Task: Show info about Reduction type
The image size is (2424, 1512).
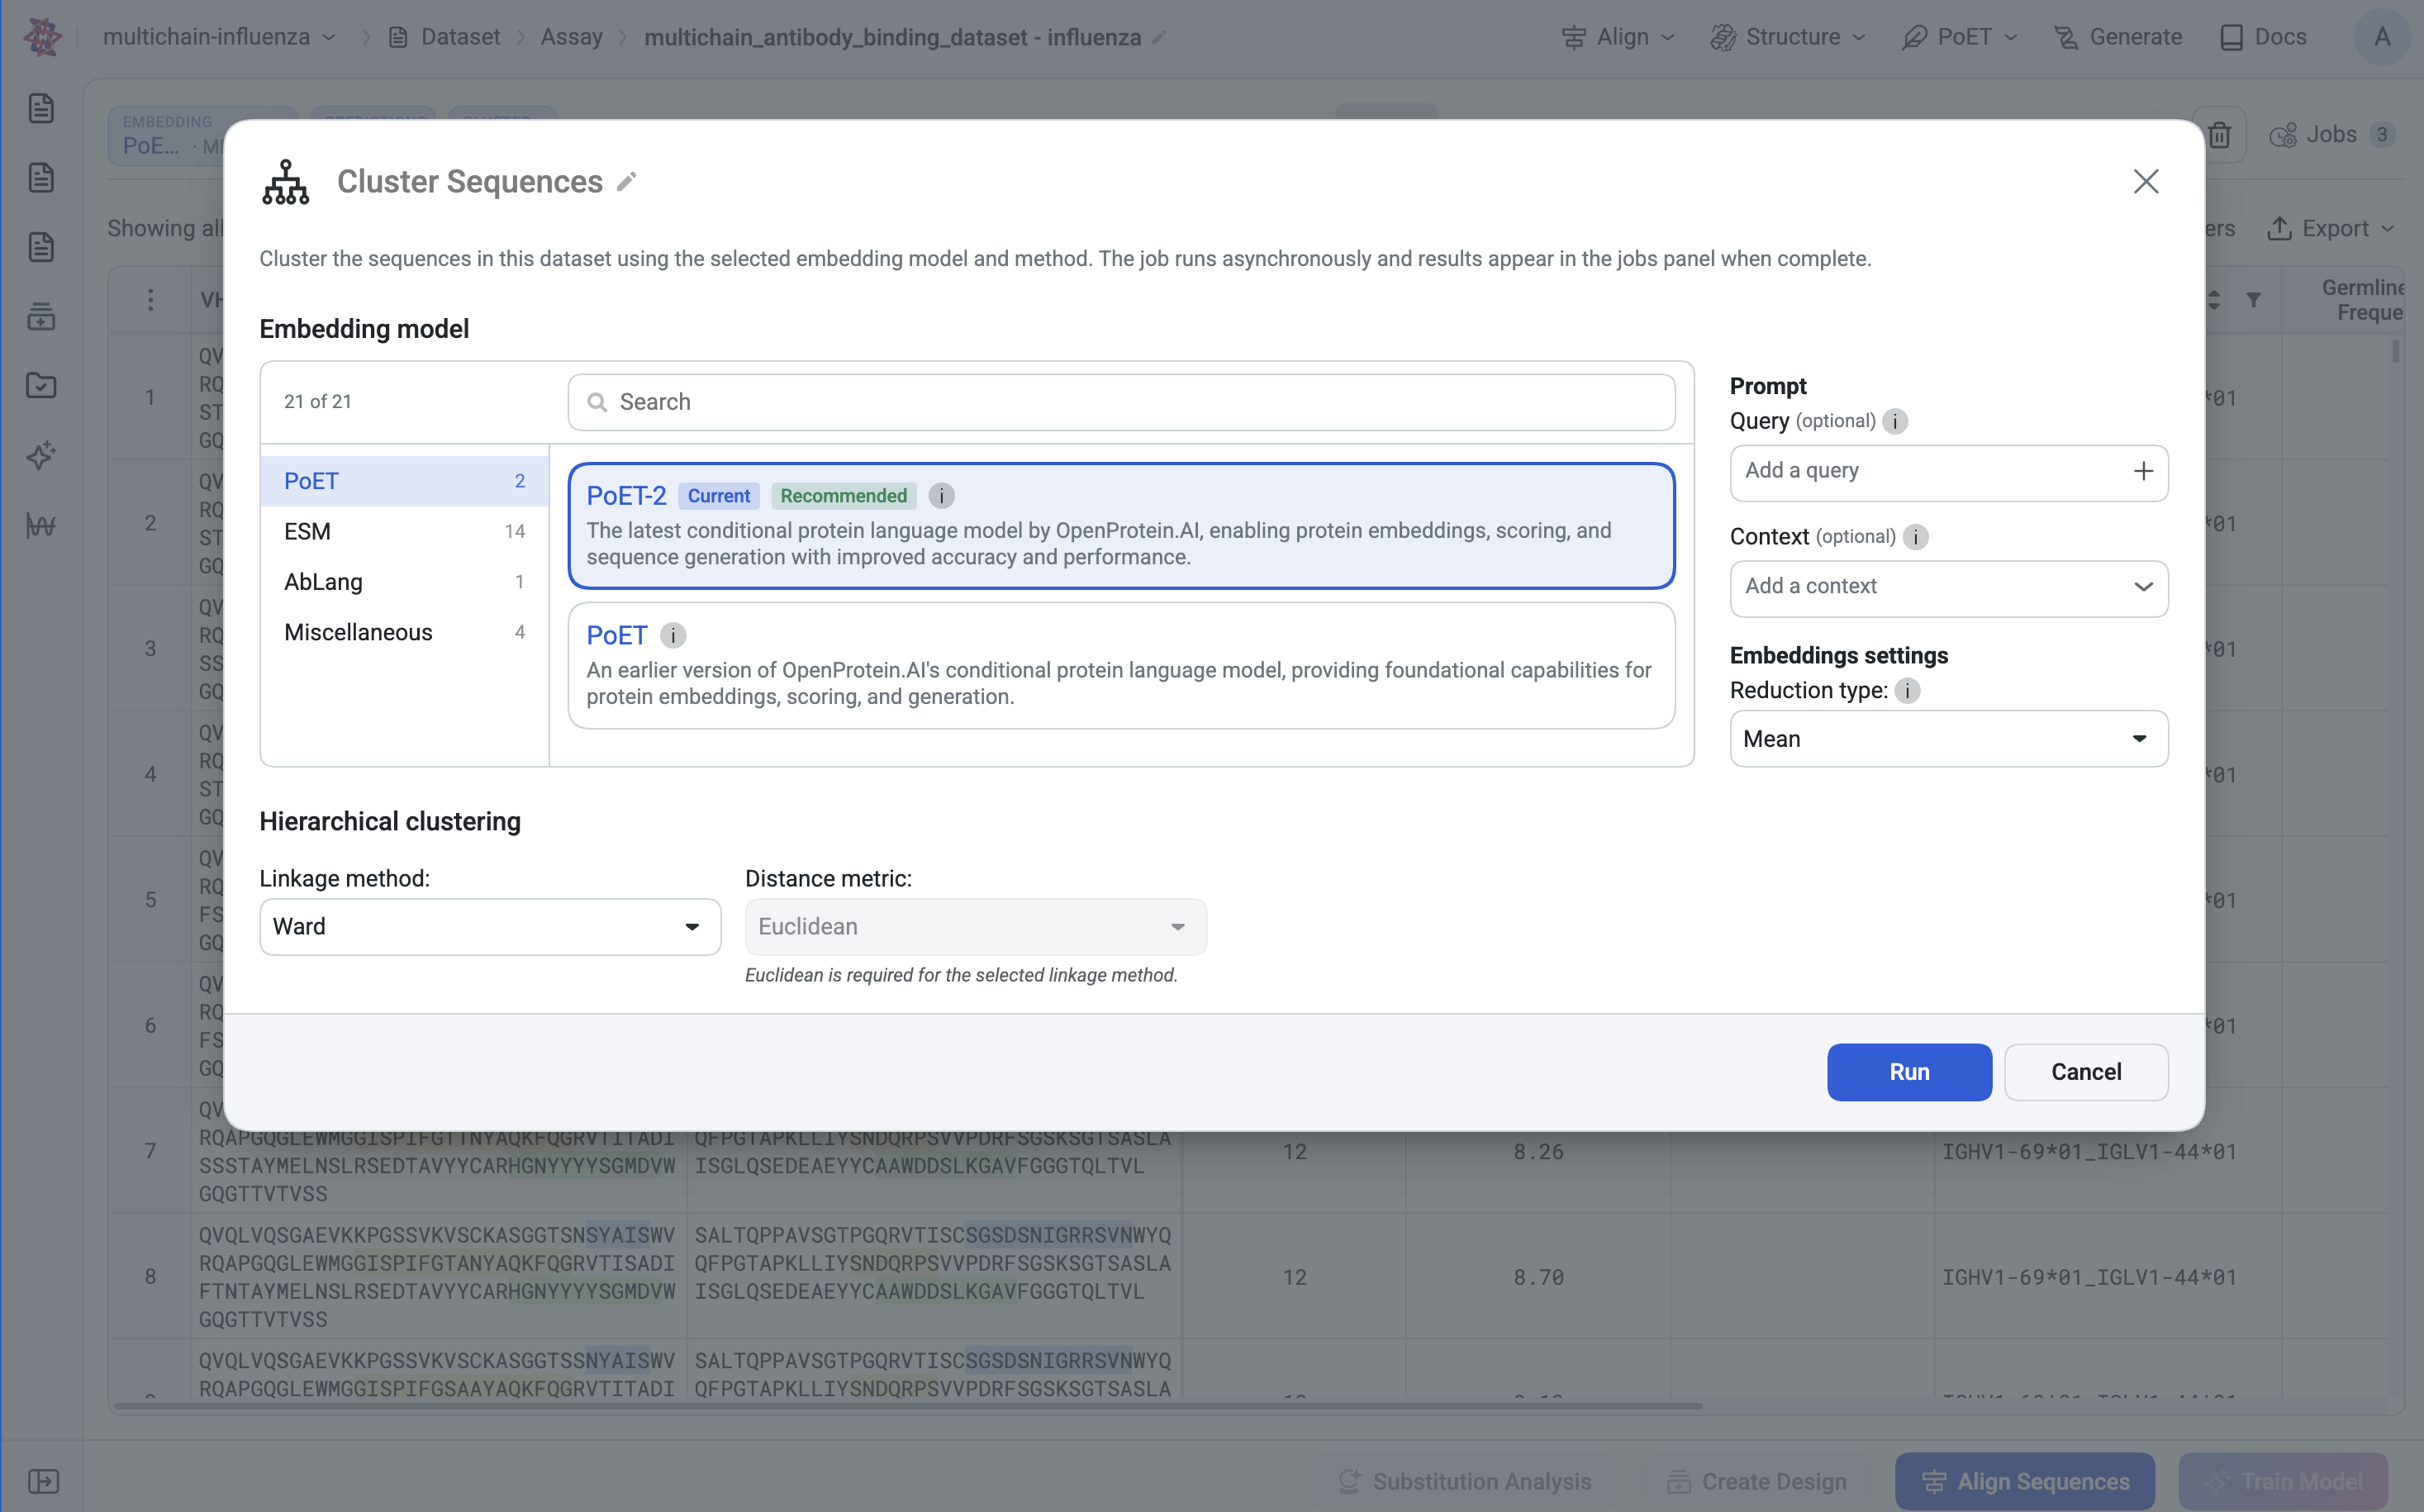Action: (1907, 691)
